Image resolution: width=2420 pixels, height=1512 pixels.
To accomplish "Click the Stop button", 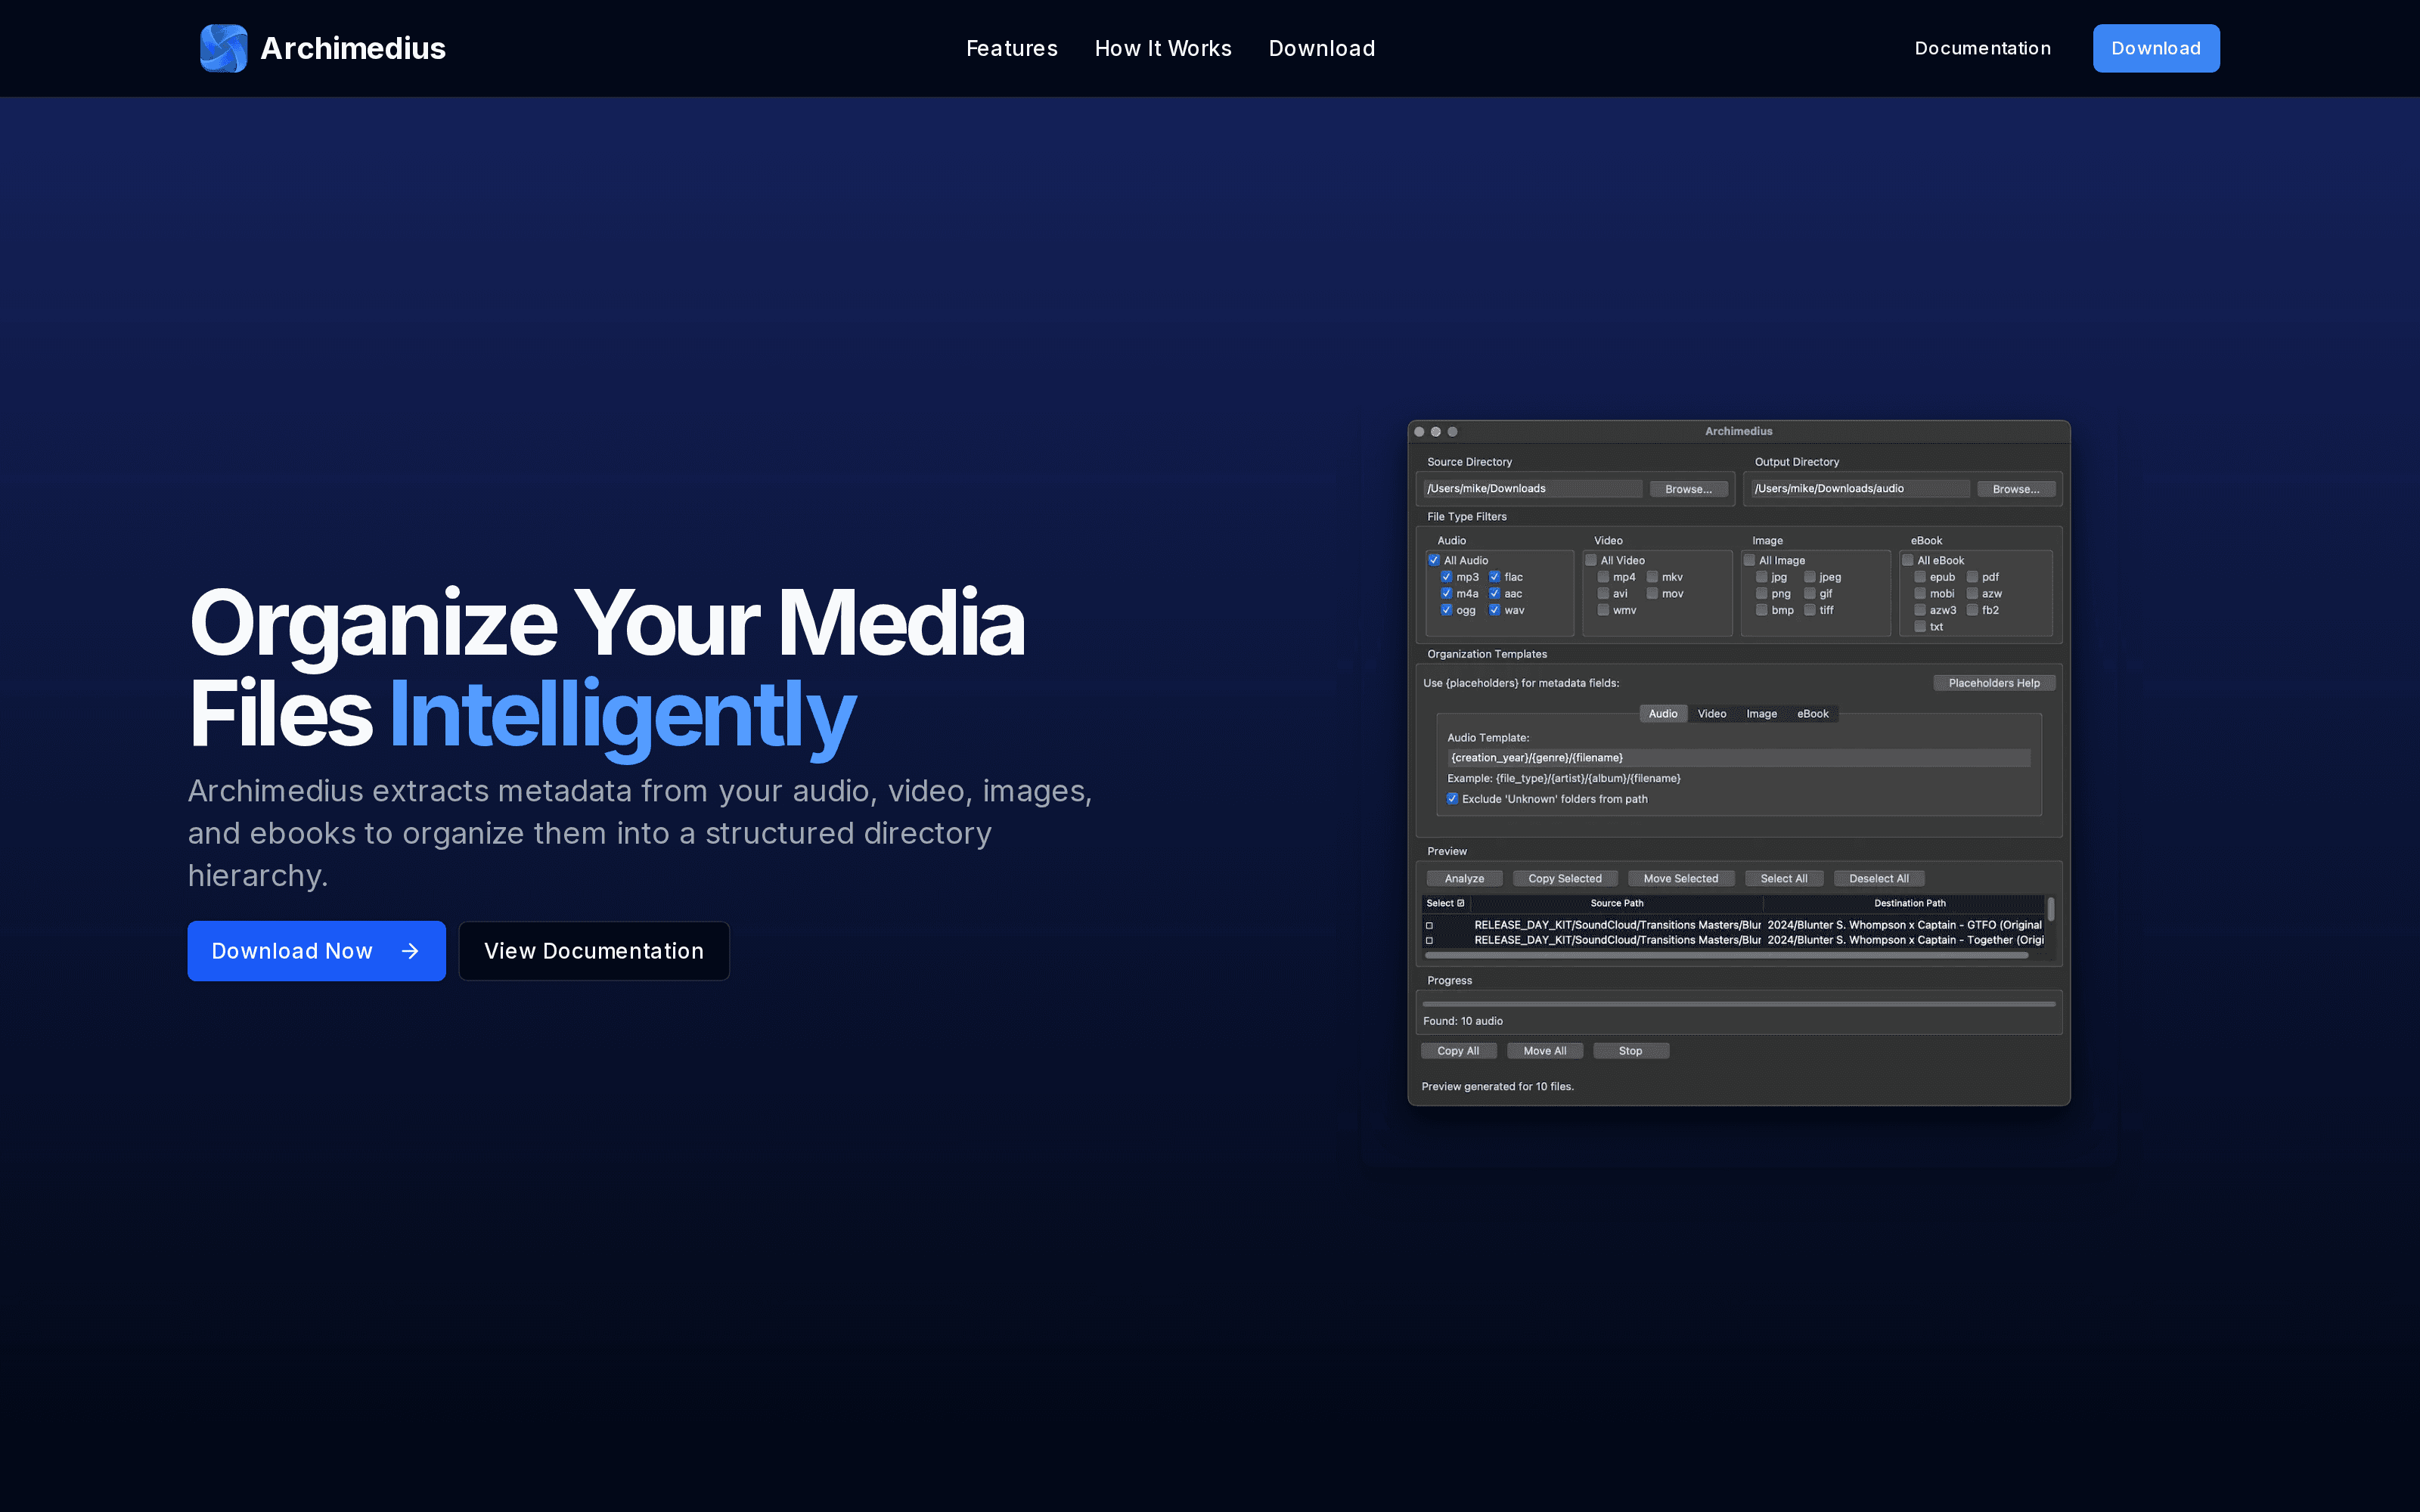I will 1630,1050.
